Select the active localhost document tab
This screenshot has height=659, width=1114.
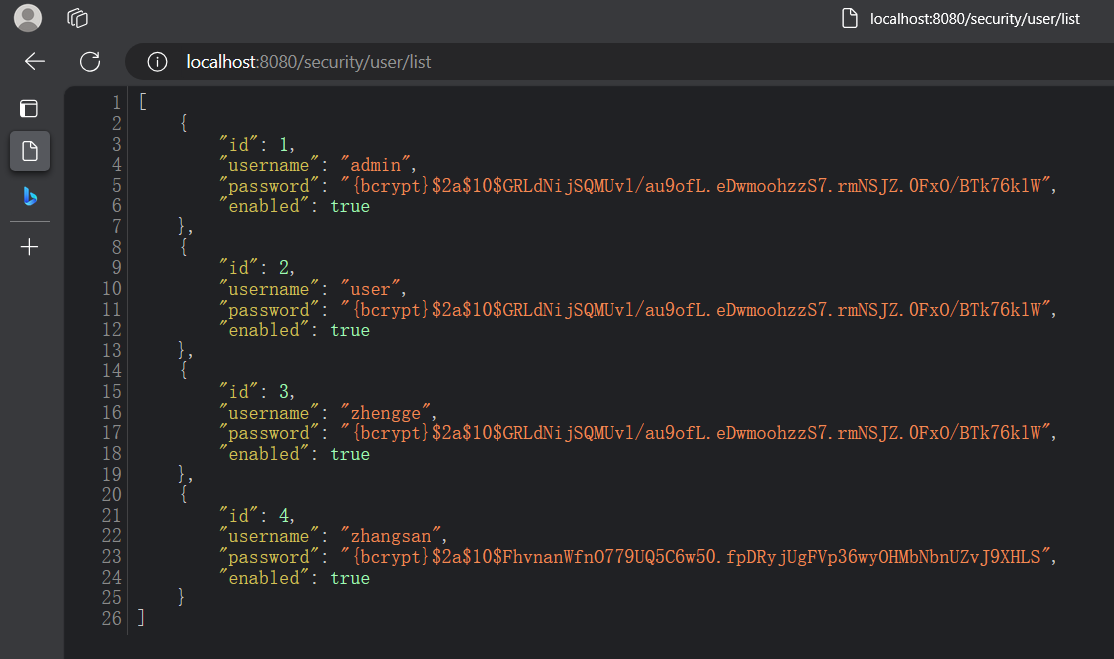click(x=30, y=151)
